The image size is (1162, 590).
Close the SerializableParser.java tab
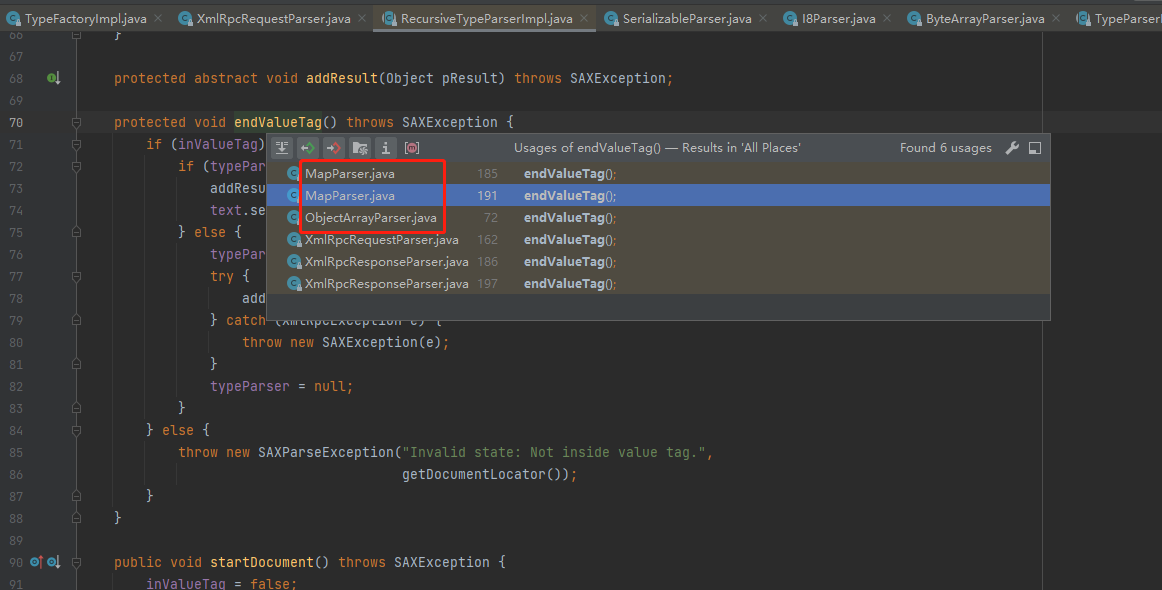[x=763, y=19]
